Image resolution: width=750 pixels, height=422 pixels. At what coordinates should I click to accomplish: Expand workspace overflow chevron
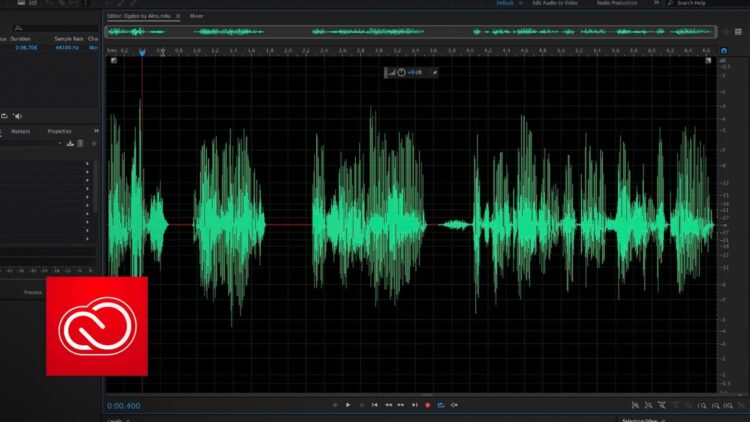click(656, 3)
